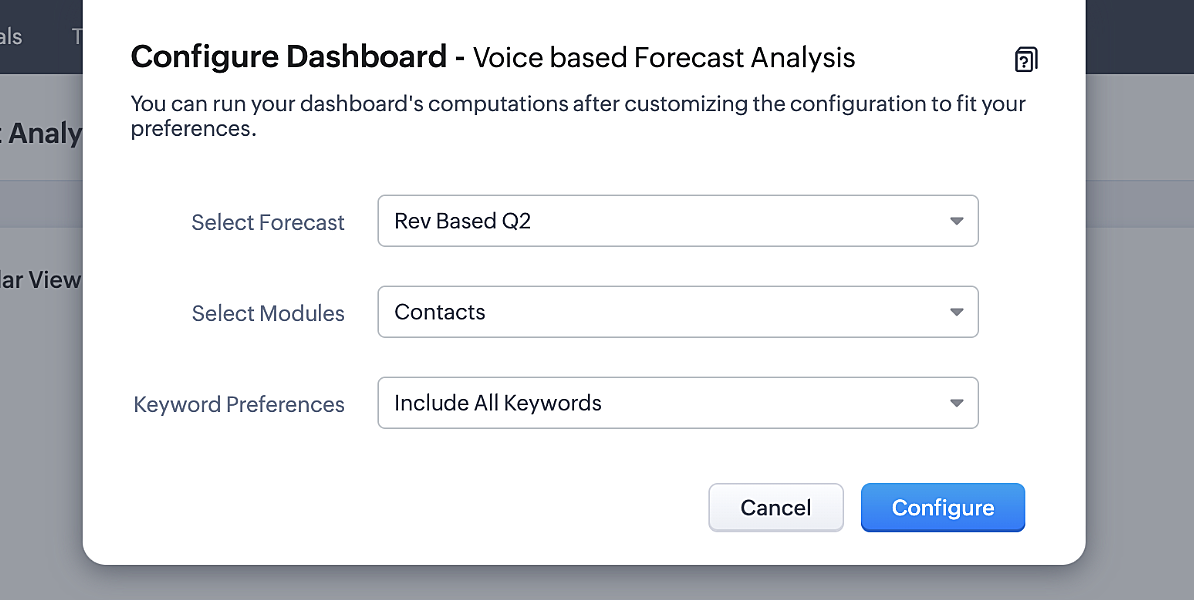Click the arrow beside Rev Based Q2

click(x=956, y=221)
